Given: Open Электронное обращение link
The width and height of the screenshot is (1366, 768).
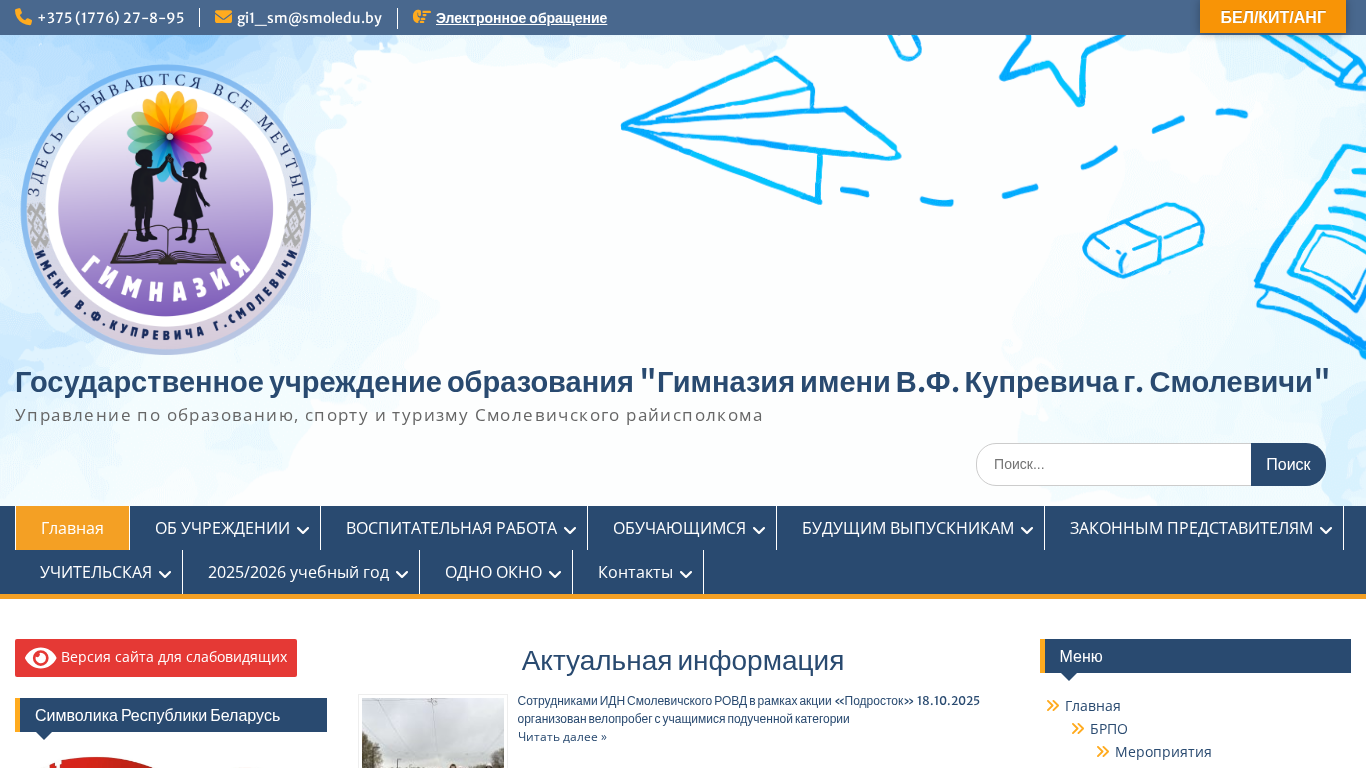Looking at the screenshot, I should tap(521, 18).
